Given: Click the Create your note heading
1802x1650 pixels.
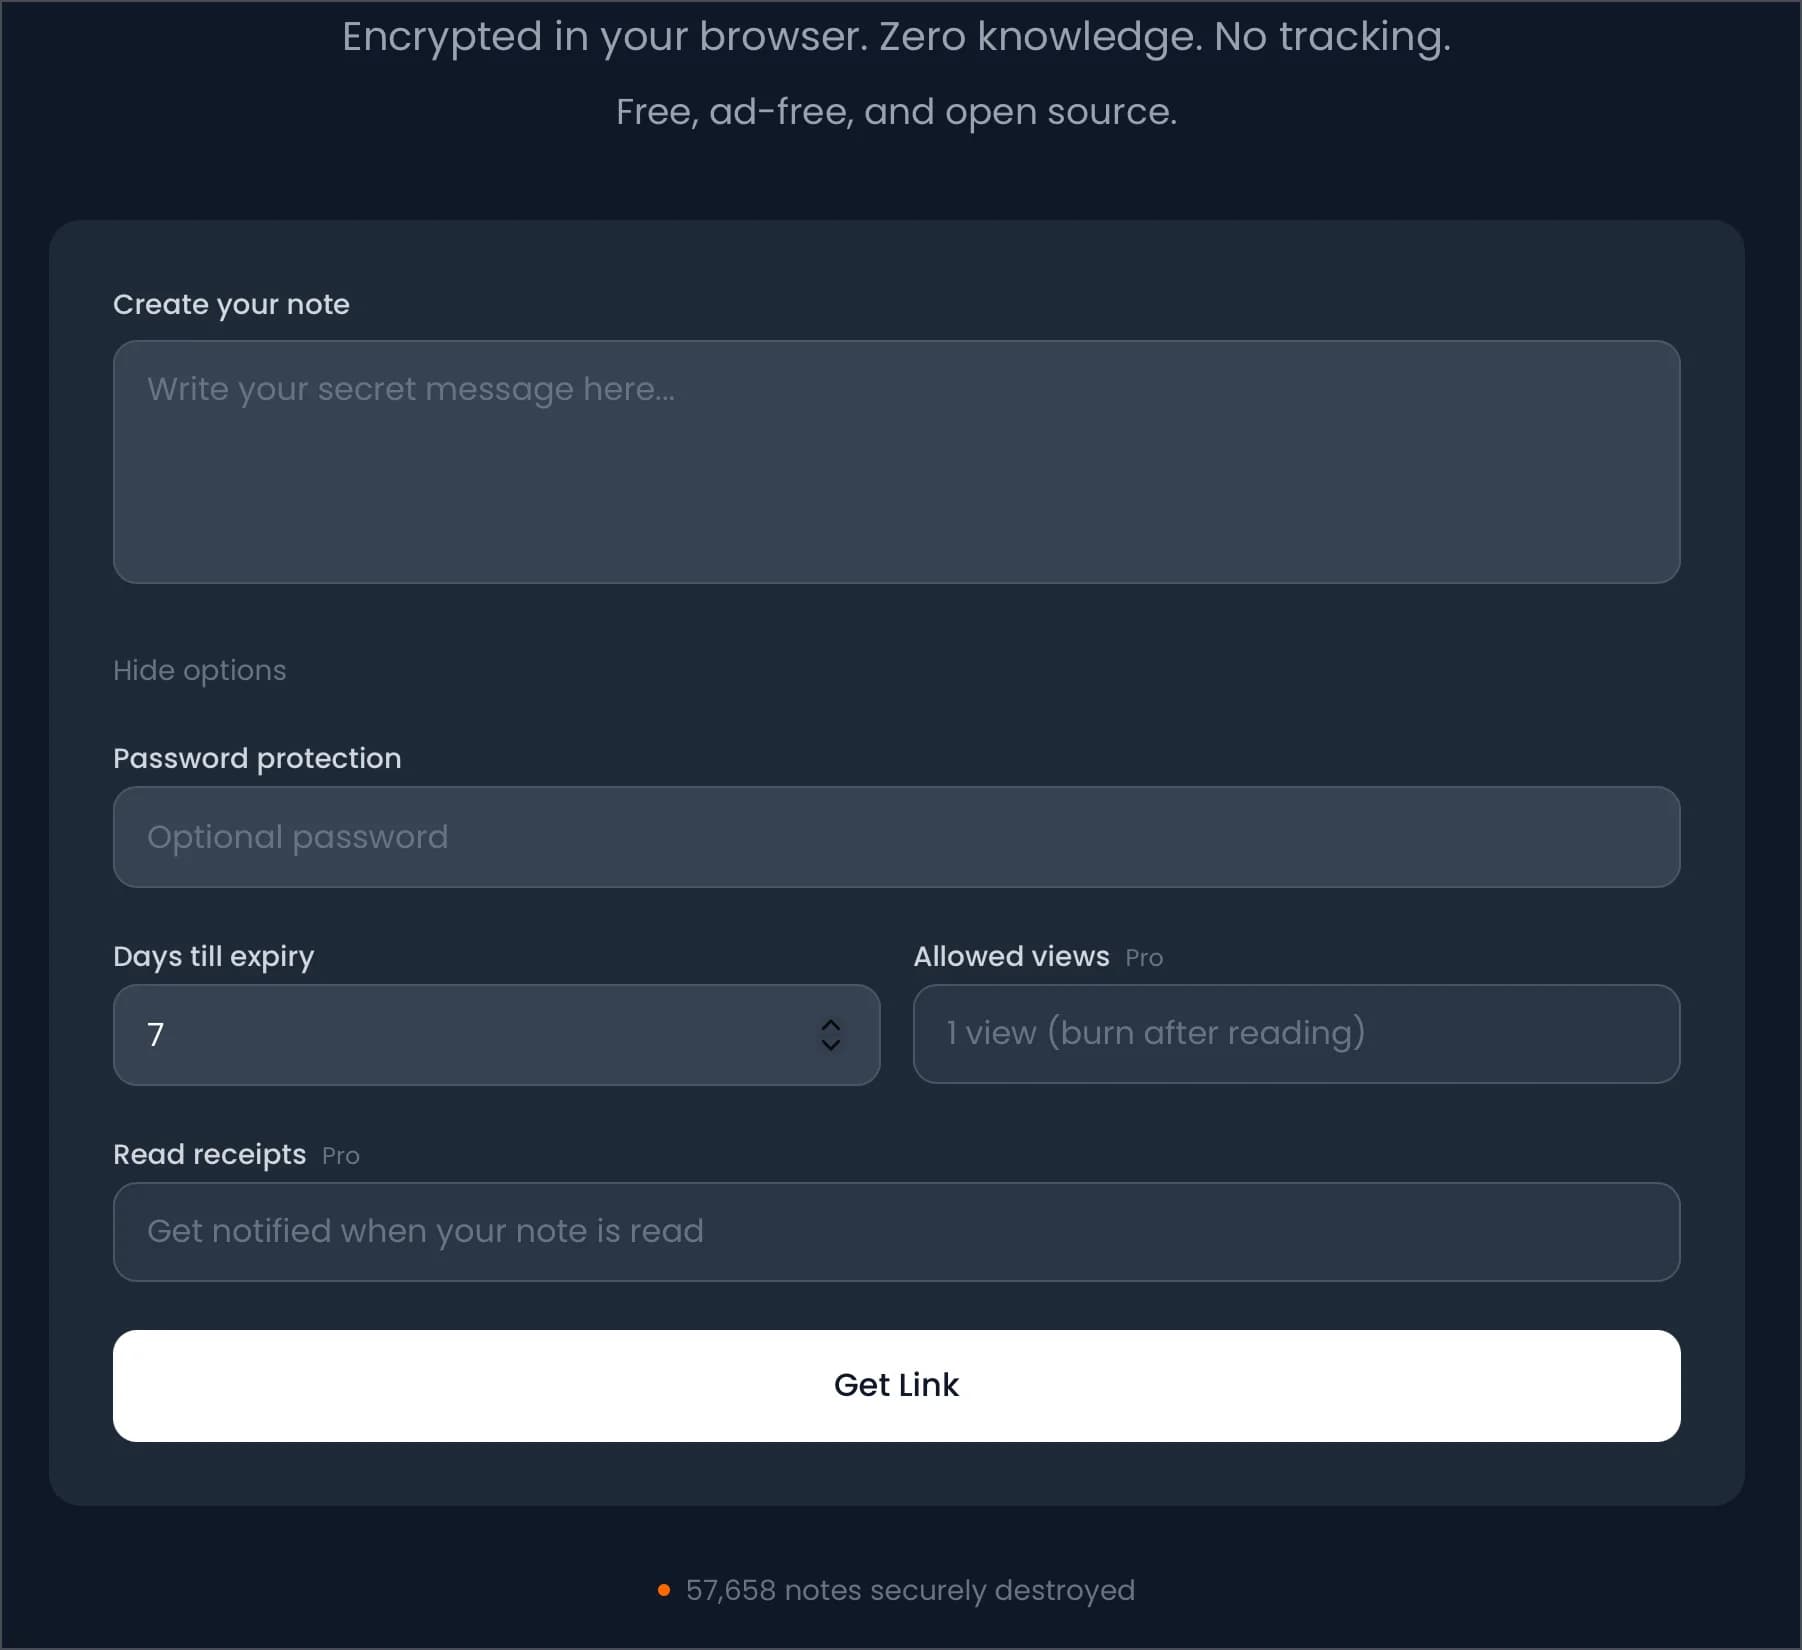Looking at the screenshot, I should 231,304.
